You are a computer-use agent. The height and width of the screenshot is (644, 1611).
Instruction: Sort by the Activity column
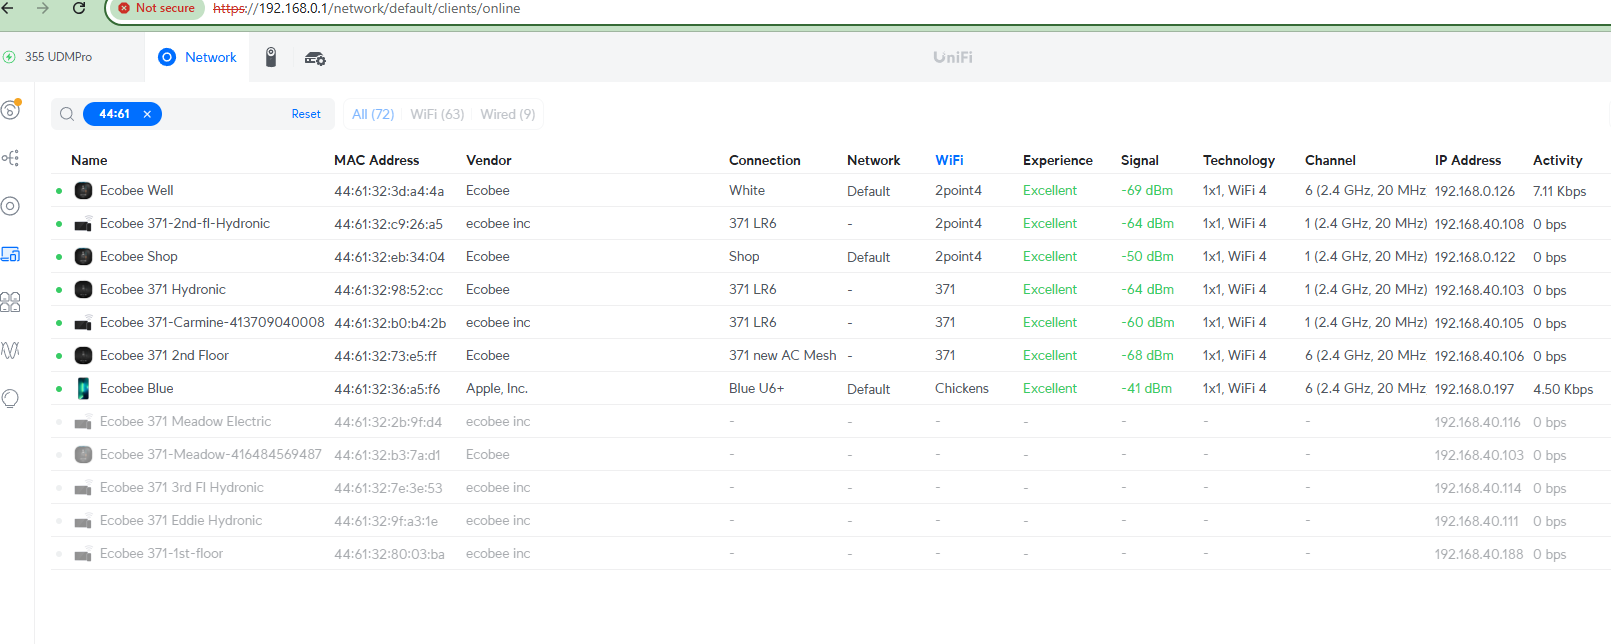coord(1558,160)
